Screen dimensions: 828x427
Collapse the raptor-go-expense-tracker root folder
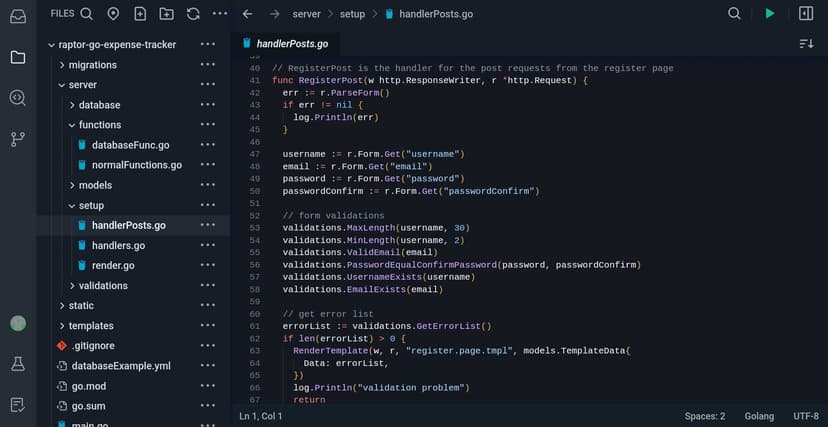(52, 45)
